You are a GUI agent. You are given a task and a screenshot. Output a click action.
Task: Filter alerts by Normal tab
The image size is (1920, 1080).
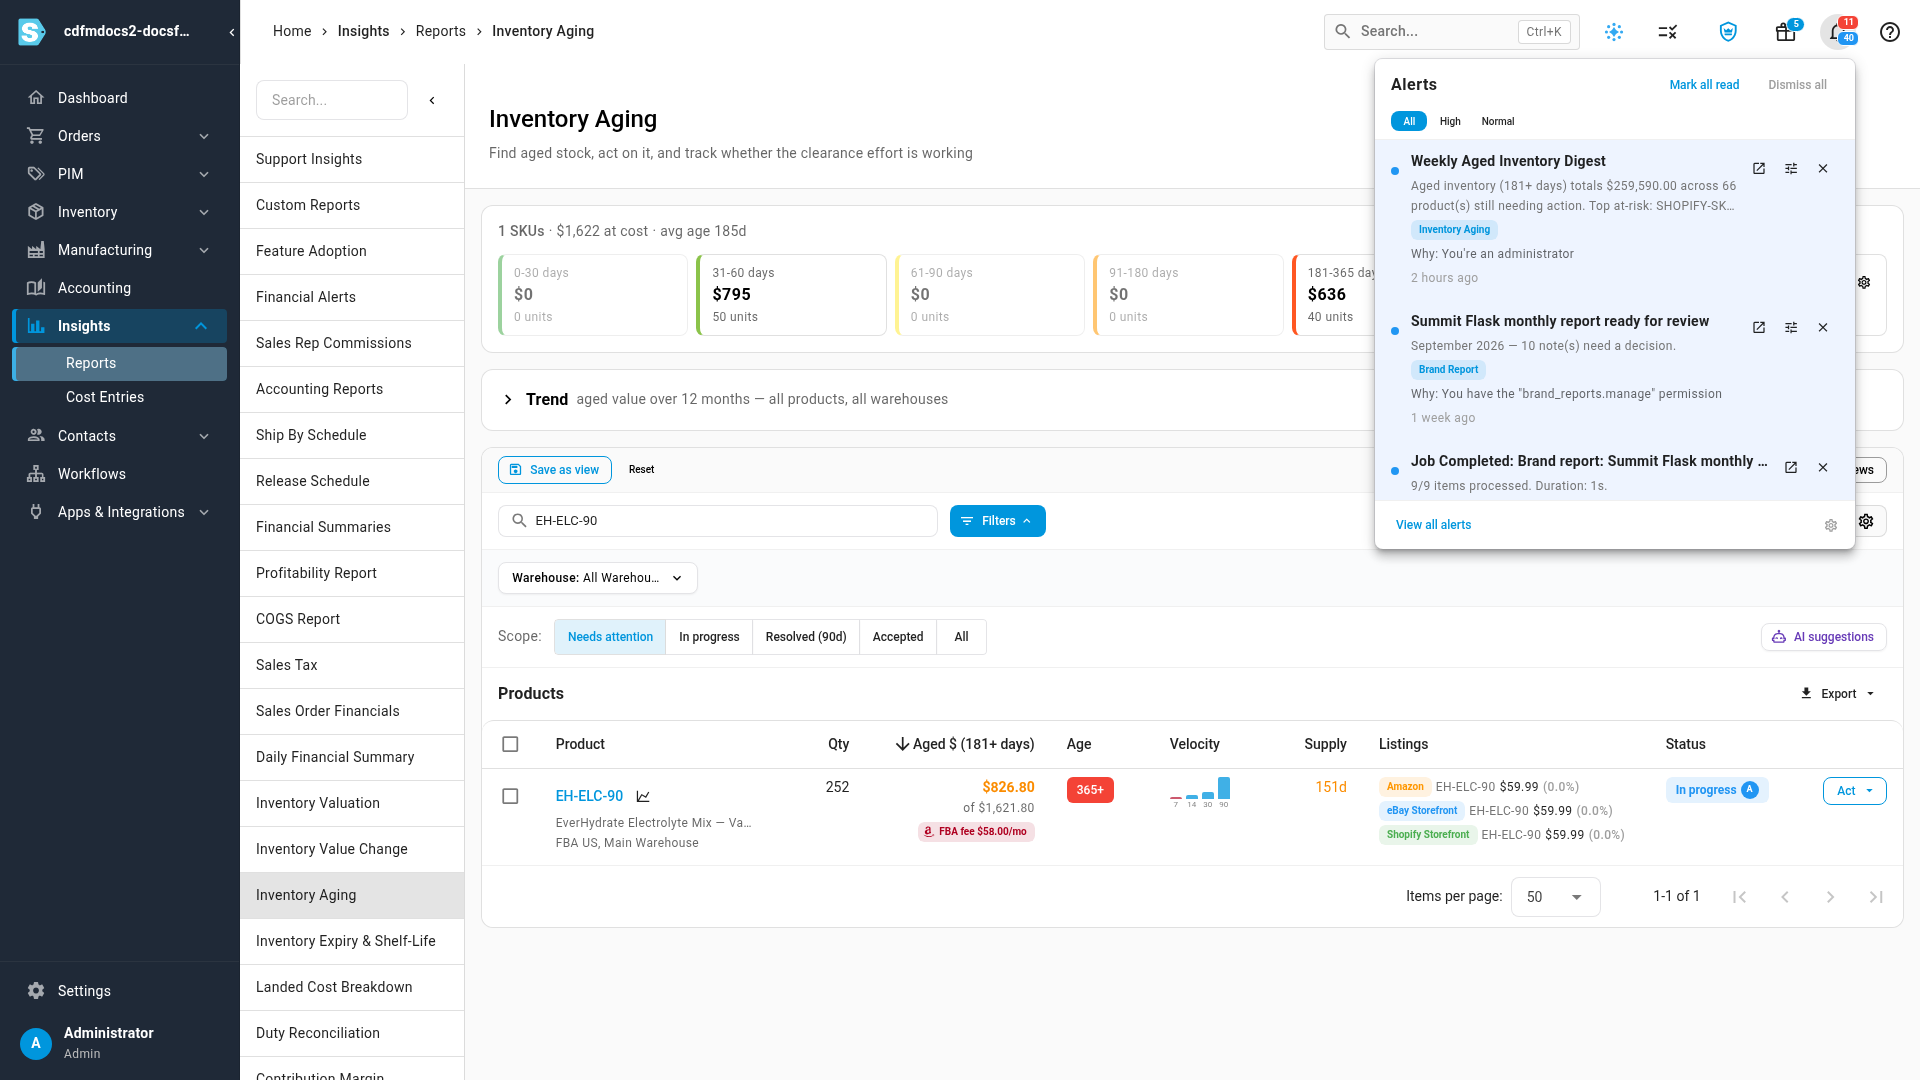coord(1498,121)
